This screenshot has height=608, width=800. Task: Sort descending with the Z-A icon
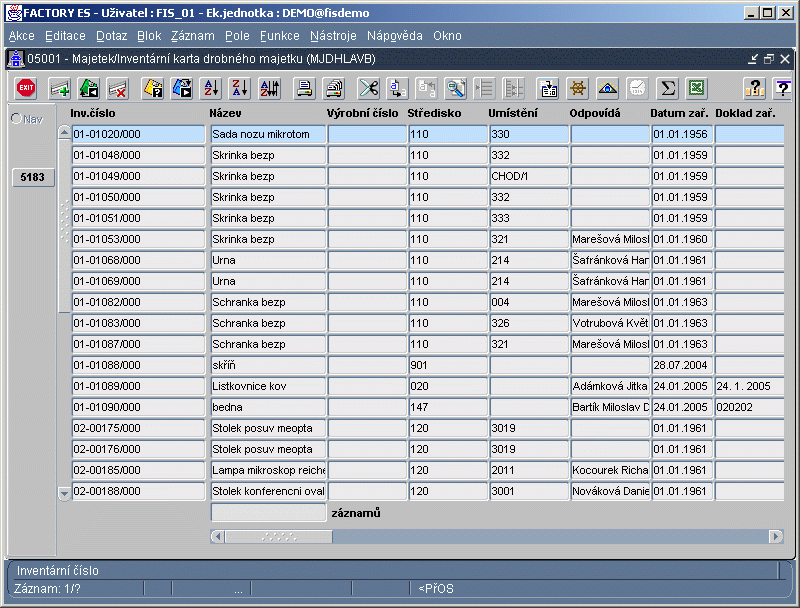[x=240, y=89]
